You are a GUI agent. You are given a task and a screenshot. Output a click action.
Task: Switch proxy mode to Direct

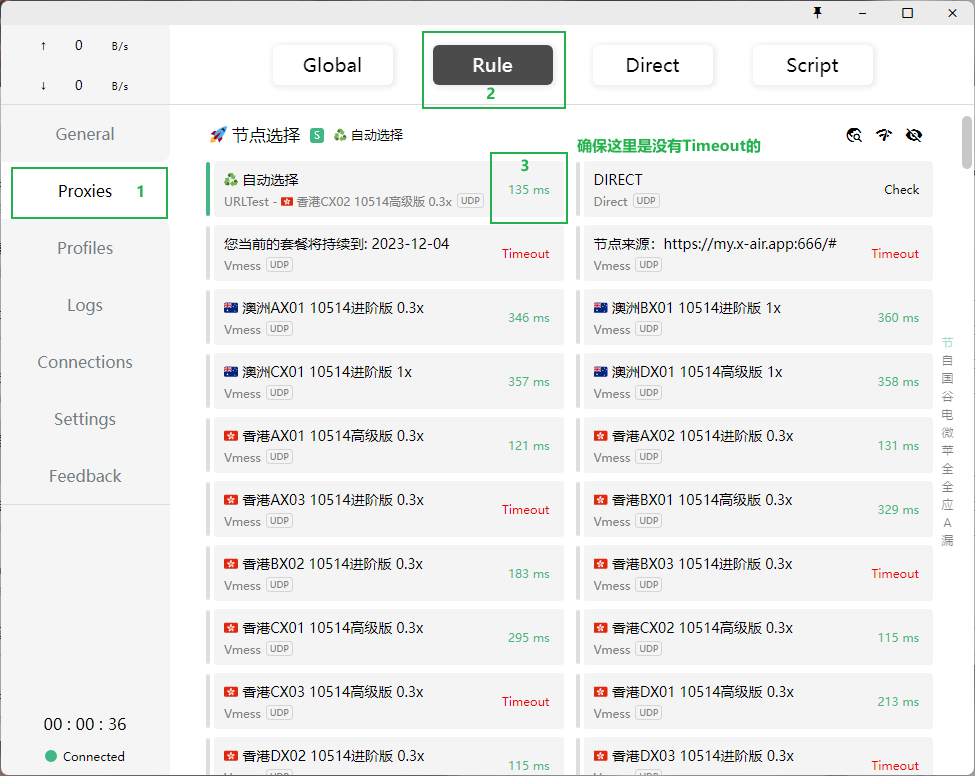coord(652,65)
